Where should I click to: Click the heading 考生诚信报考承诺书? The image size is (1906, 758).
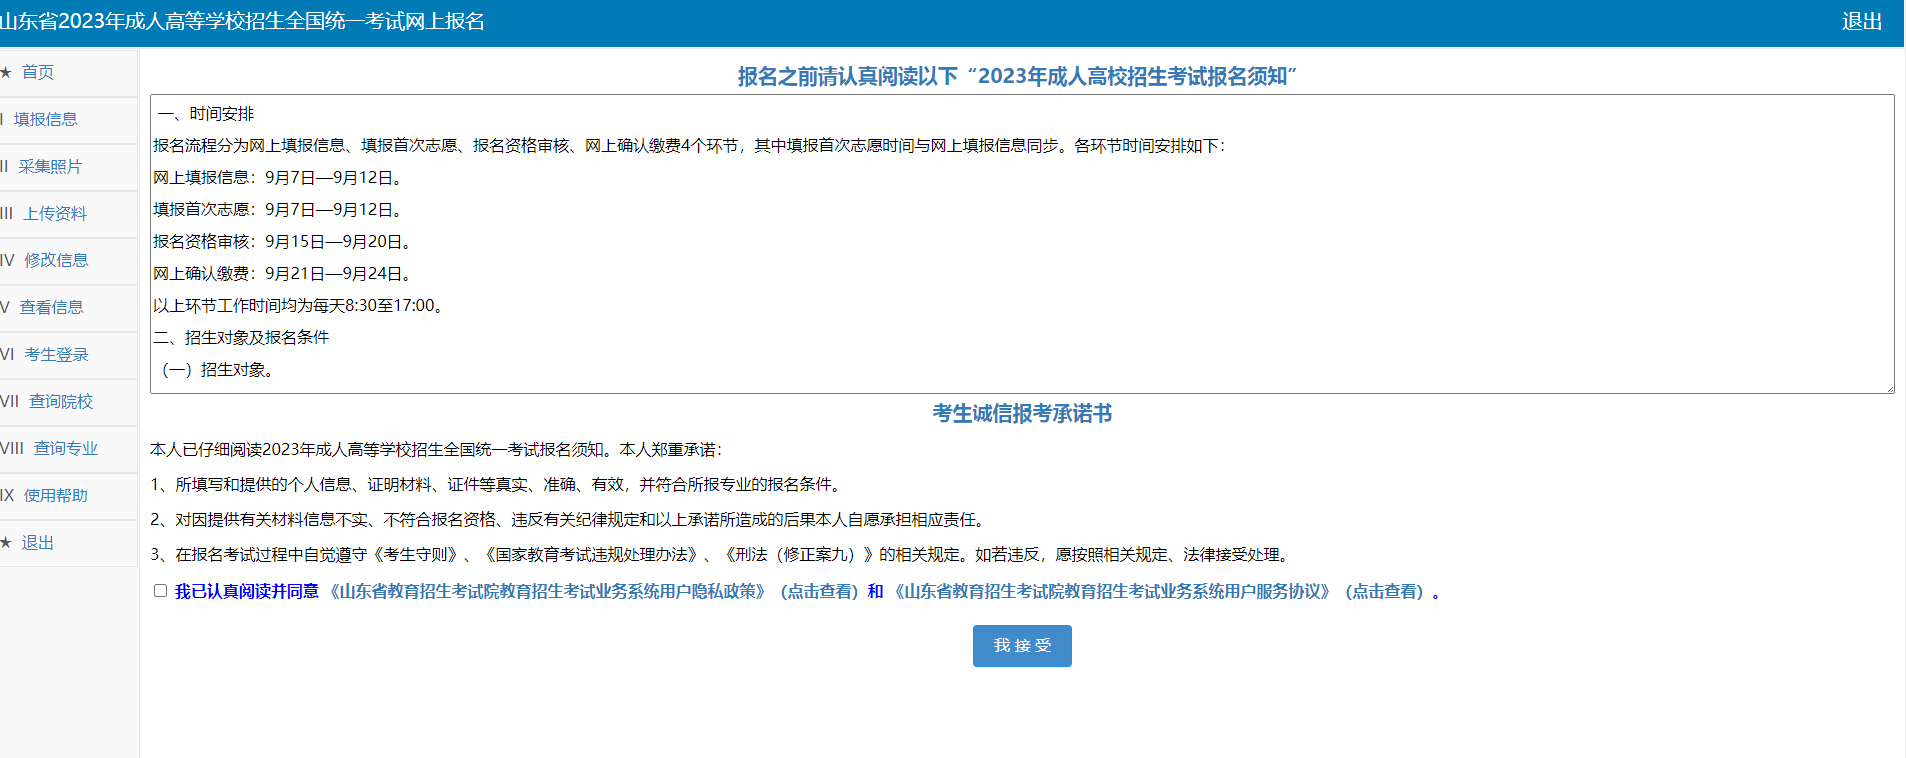(x=1022, y=414)
